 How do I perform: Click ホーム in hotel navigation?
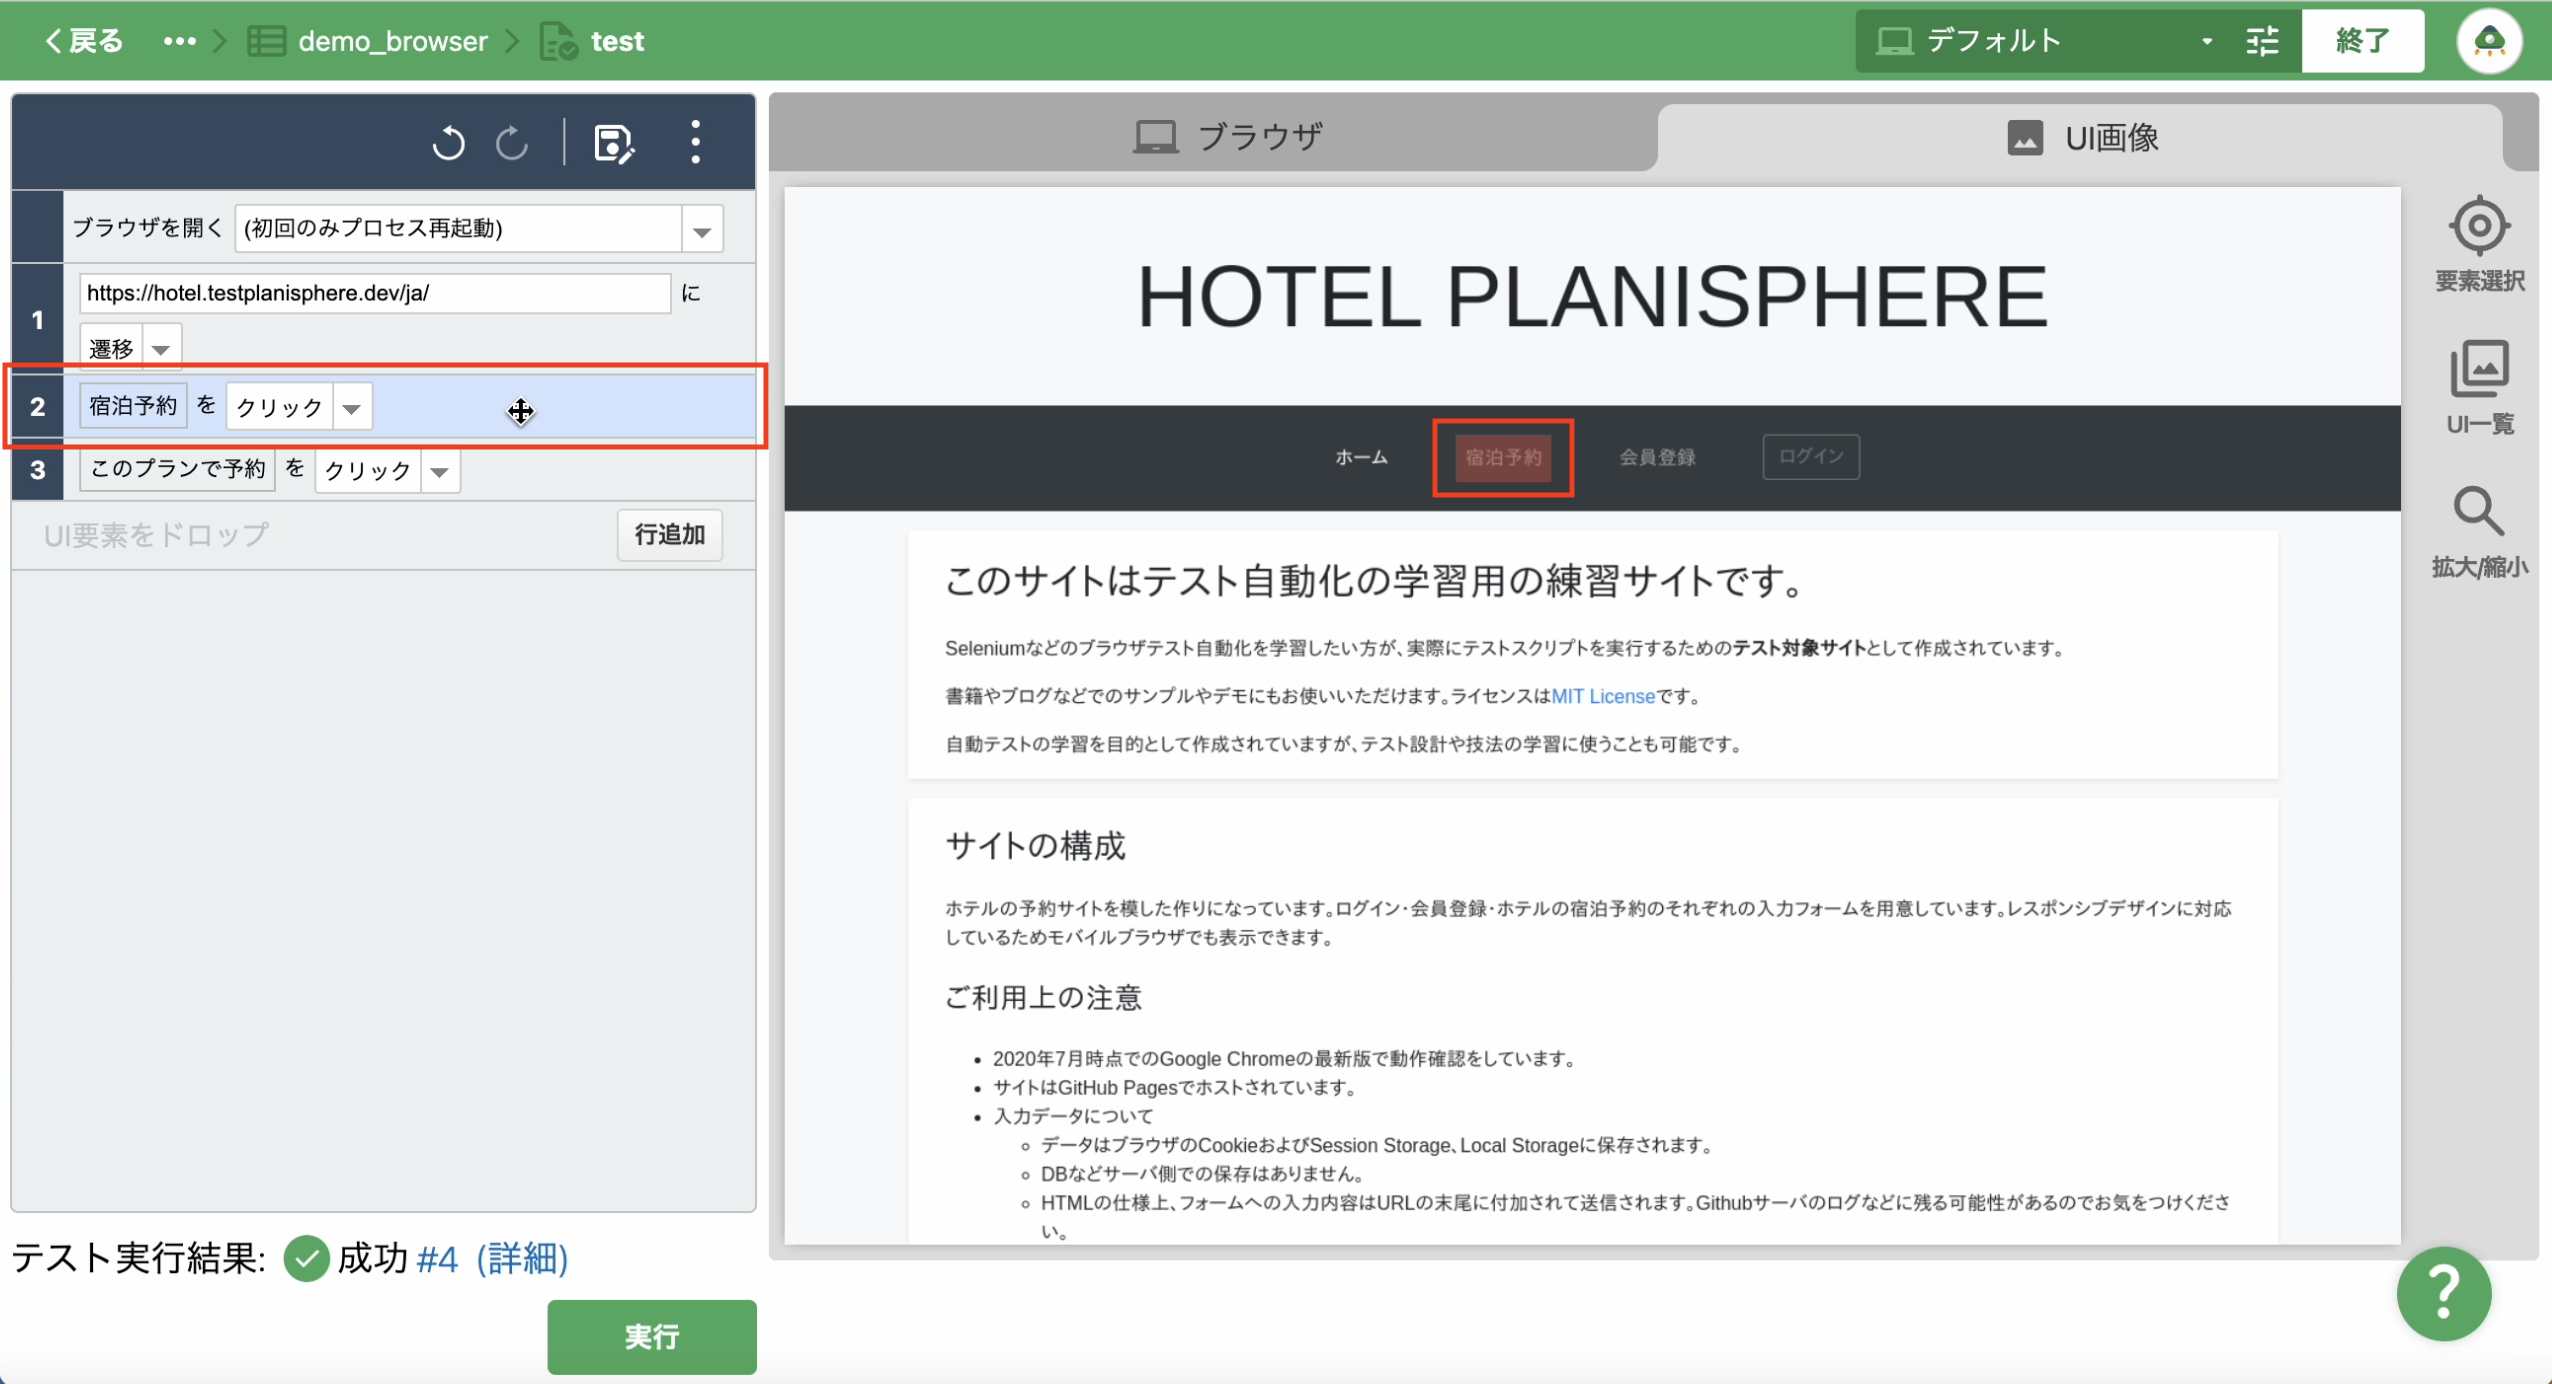tap(1361, 458)
